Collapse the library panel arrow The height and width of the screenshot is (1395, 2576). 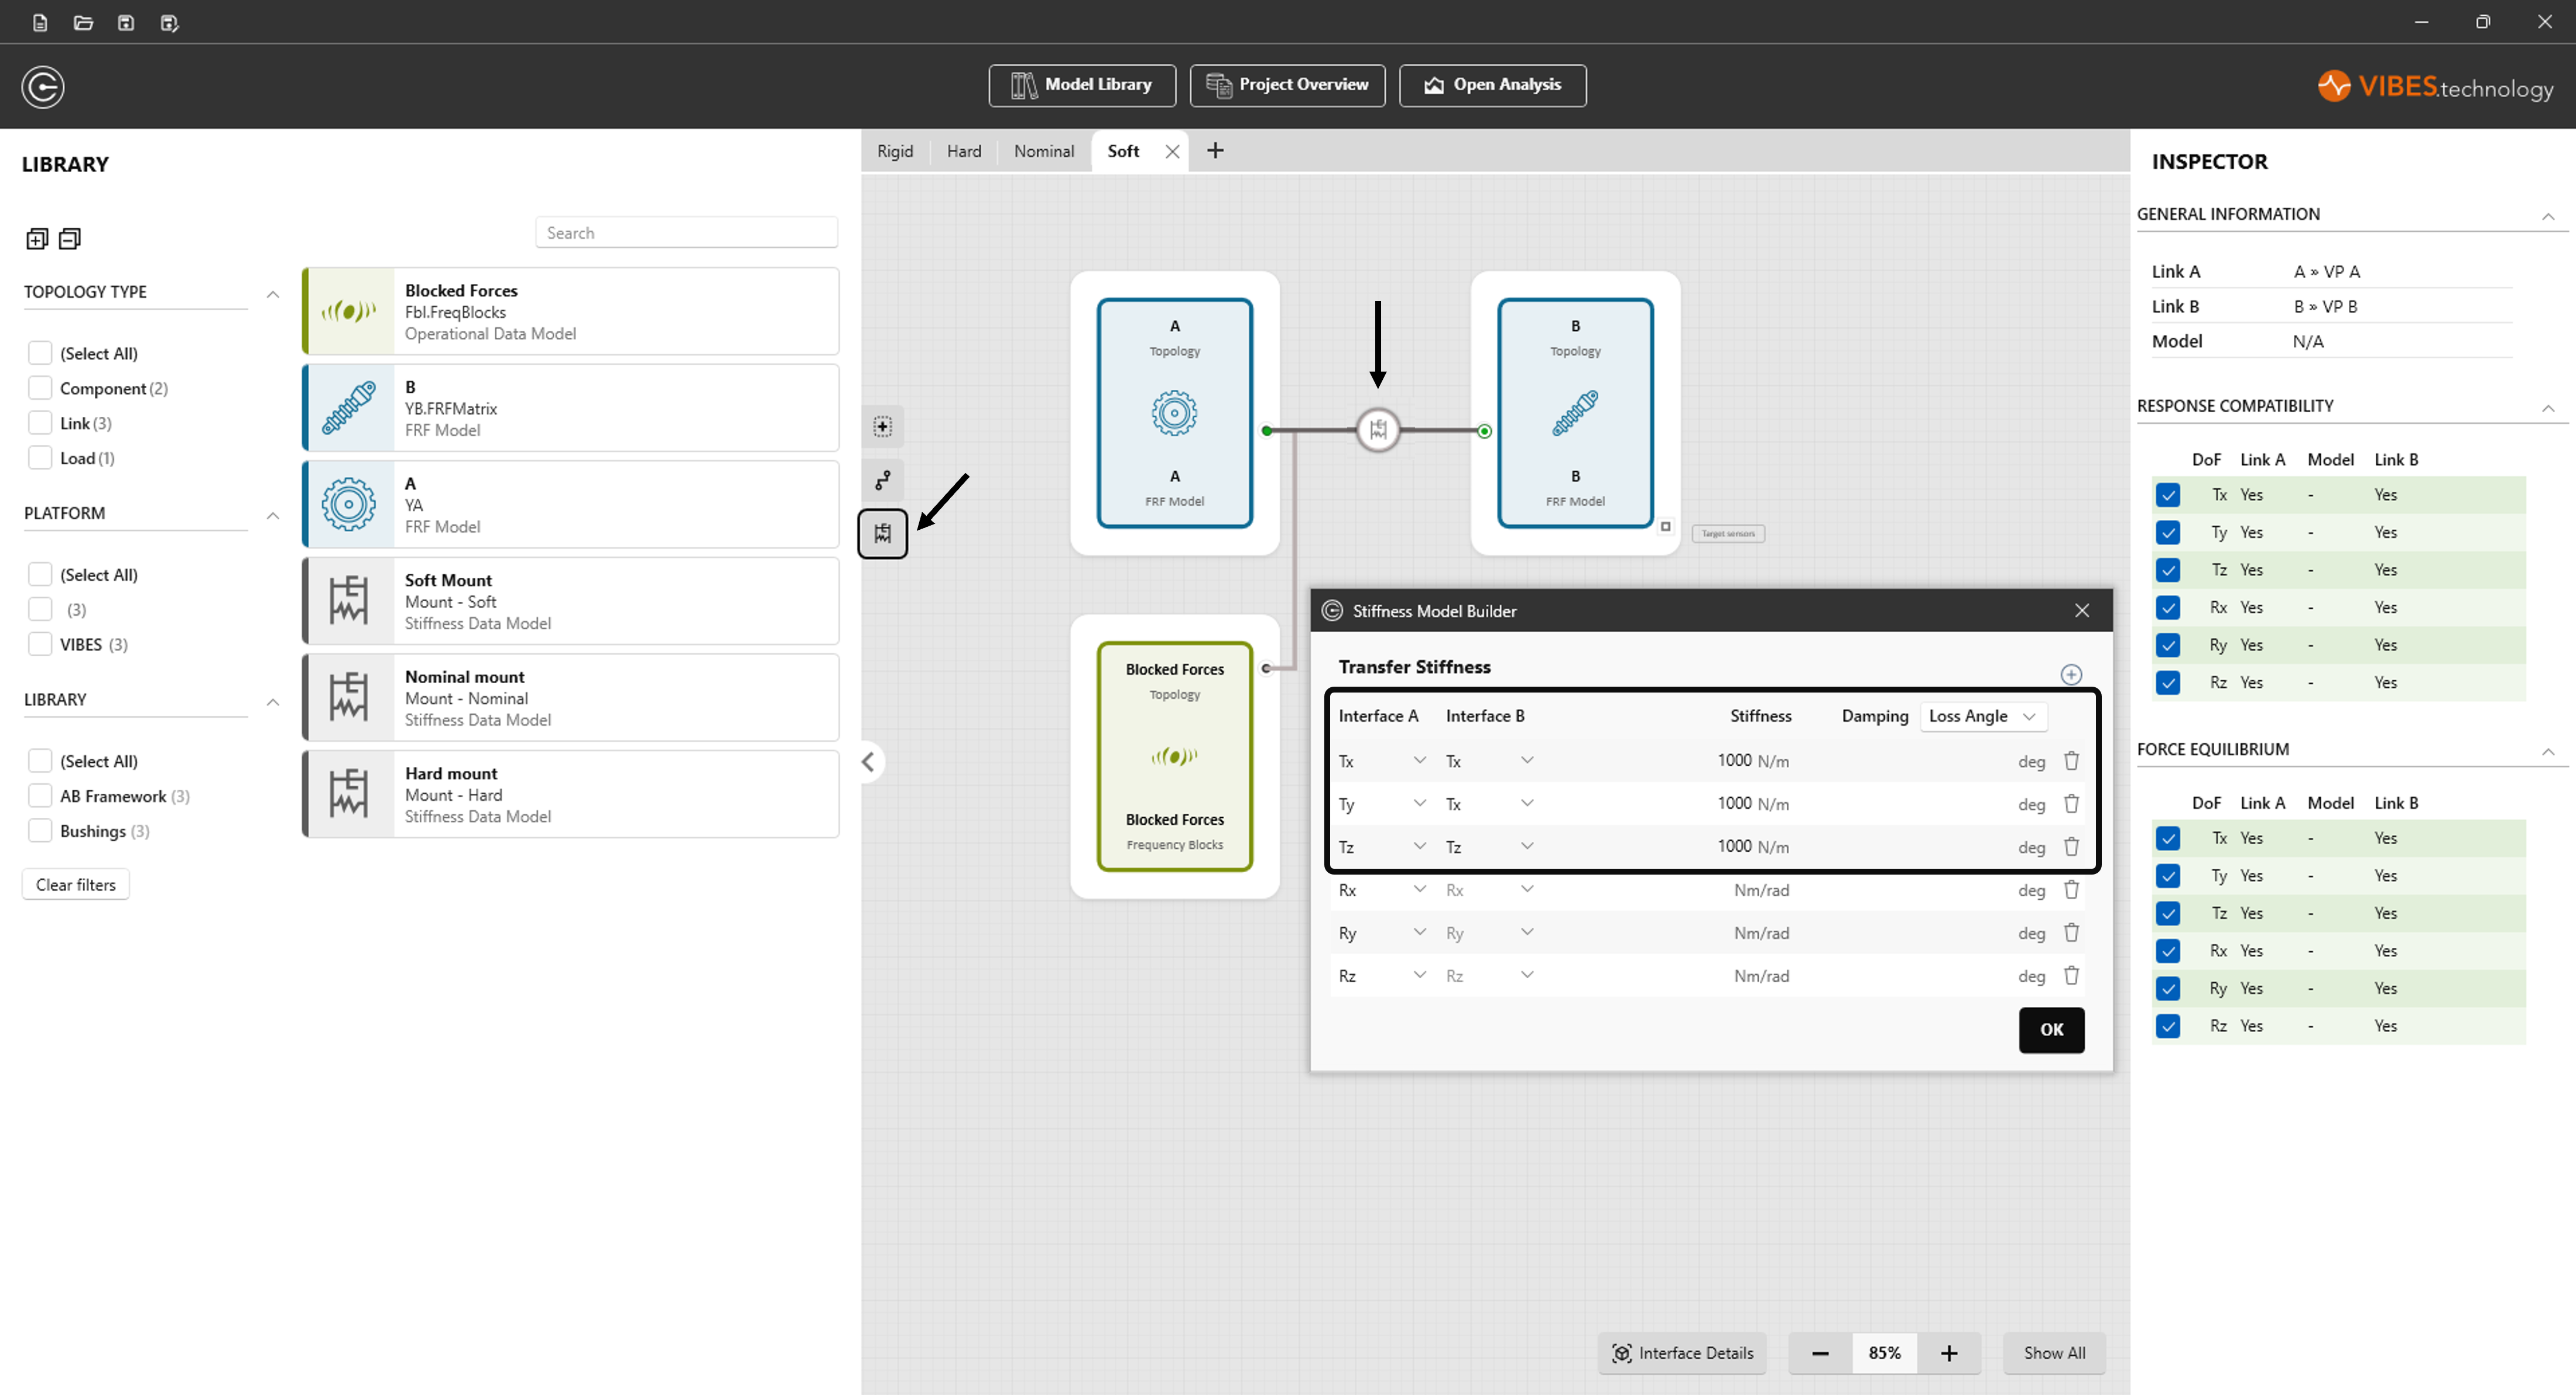[x=868, y=762]
